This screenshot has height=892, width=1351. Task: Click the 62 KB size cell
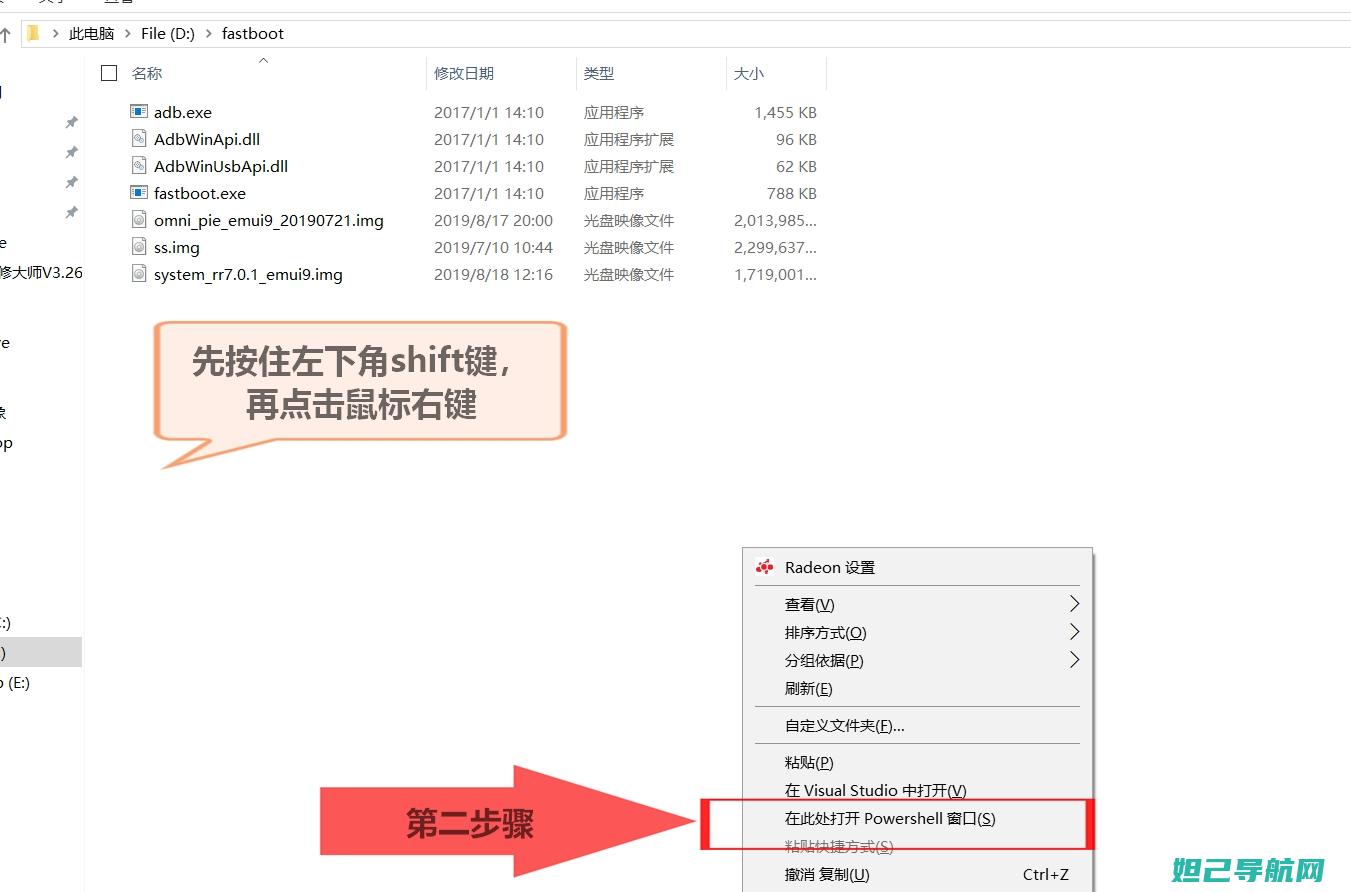coord(796,166)
